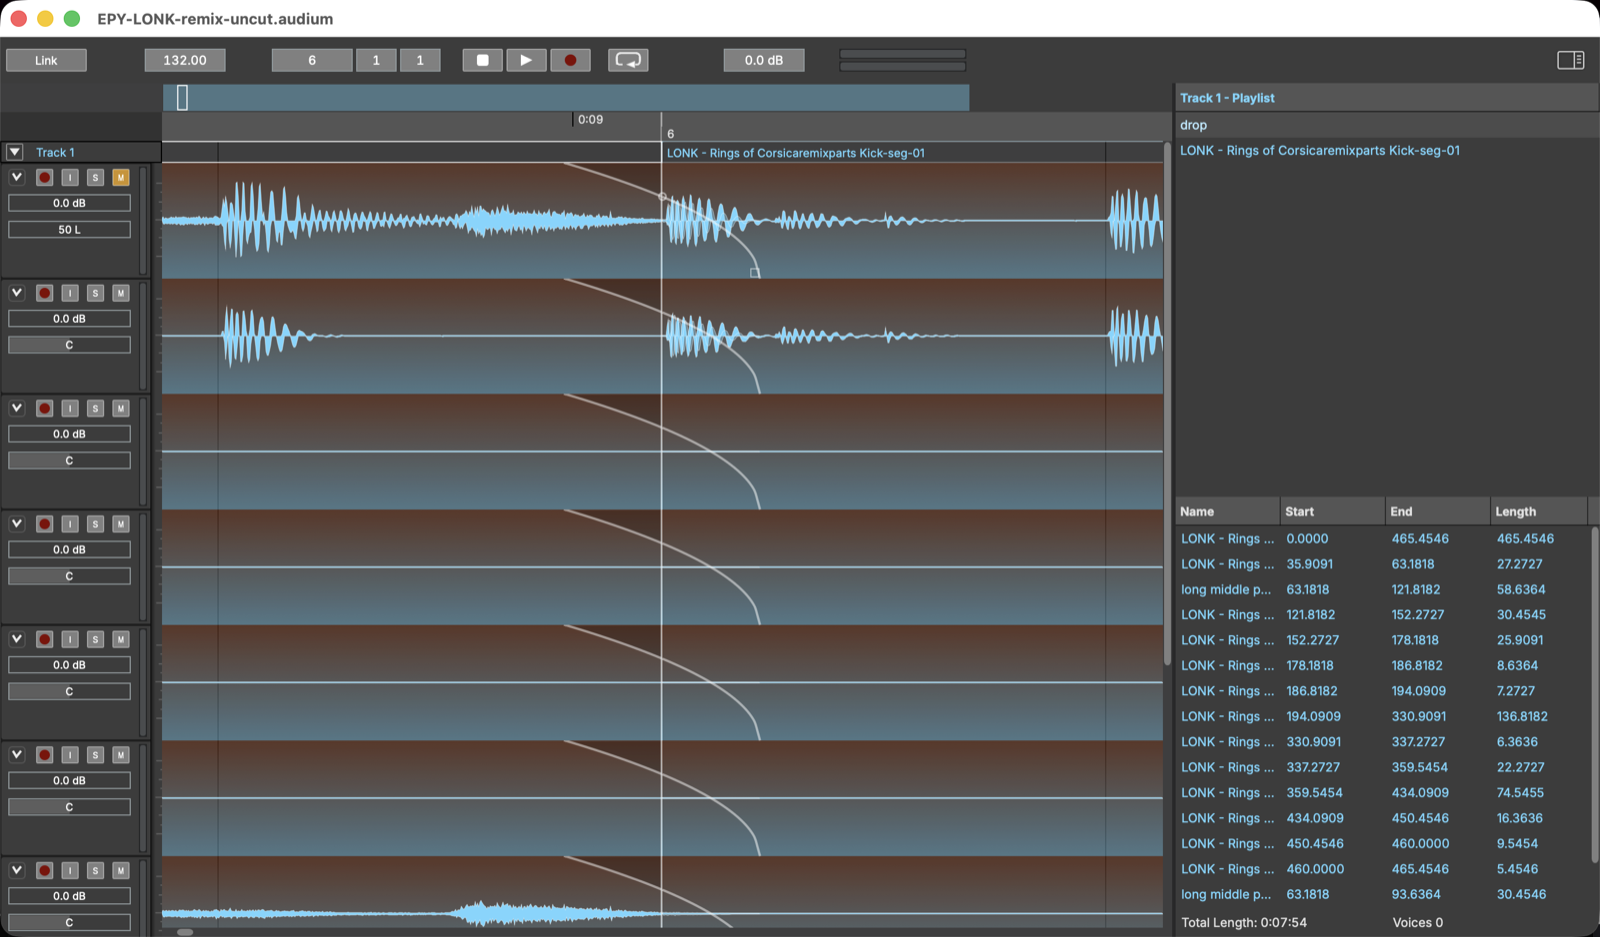Enable input monitor I on fourth channel
The width and height of the screenshot is (1600, 937).
[70, 524]
